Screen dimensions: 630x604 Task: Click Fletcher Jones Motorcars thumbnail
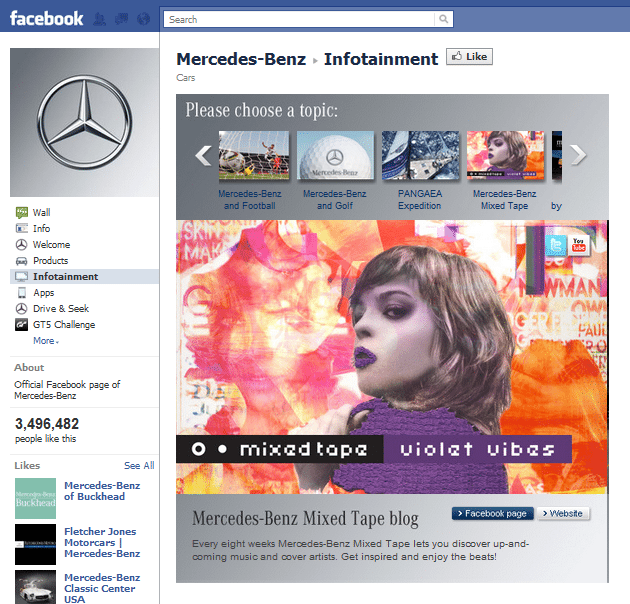tap(35, 545)
